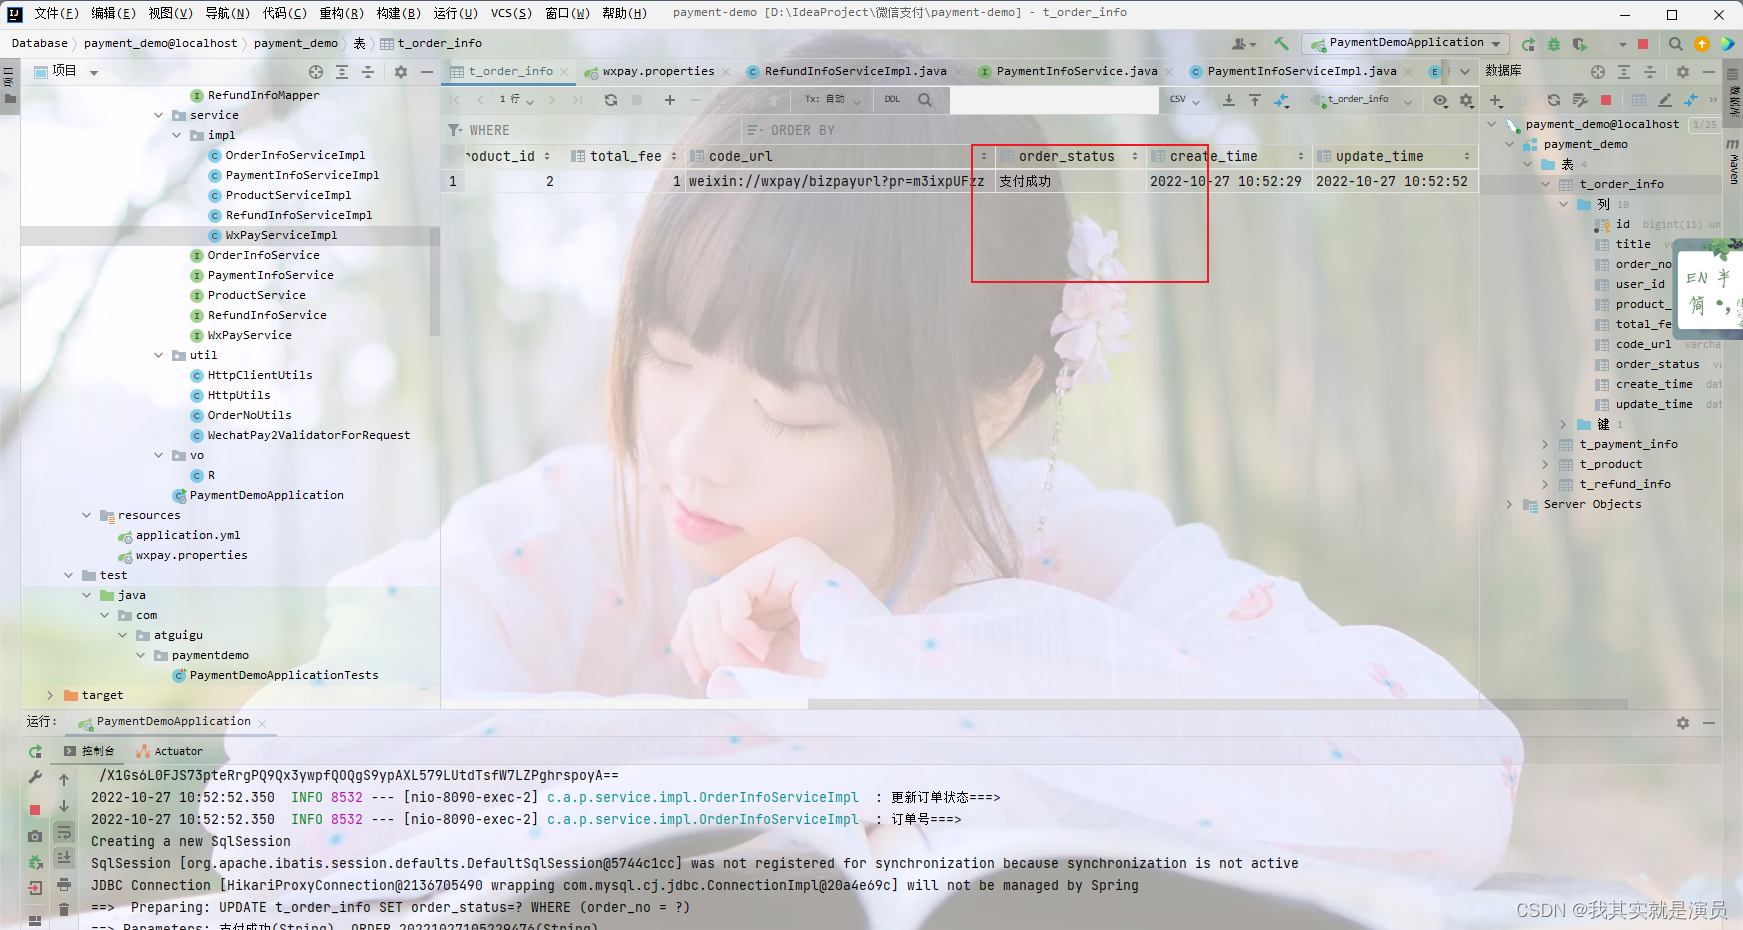1743x930 pixels.
Task: Click the ORDER BY input field
Action: click(x=1110, y=130)
